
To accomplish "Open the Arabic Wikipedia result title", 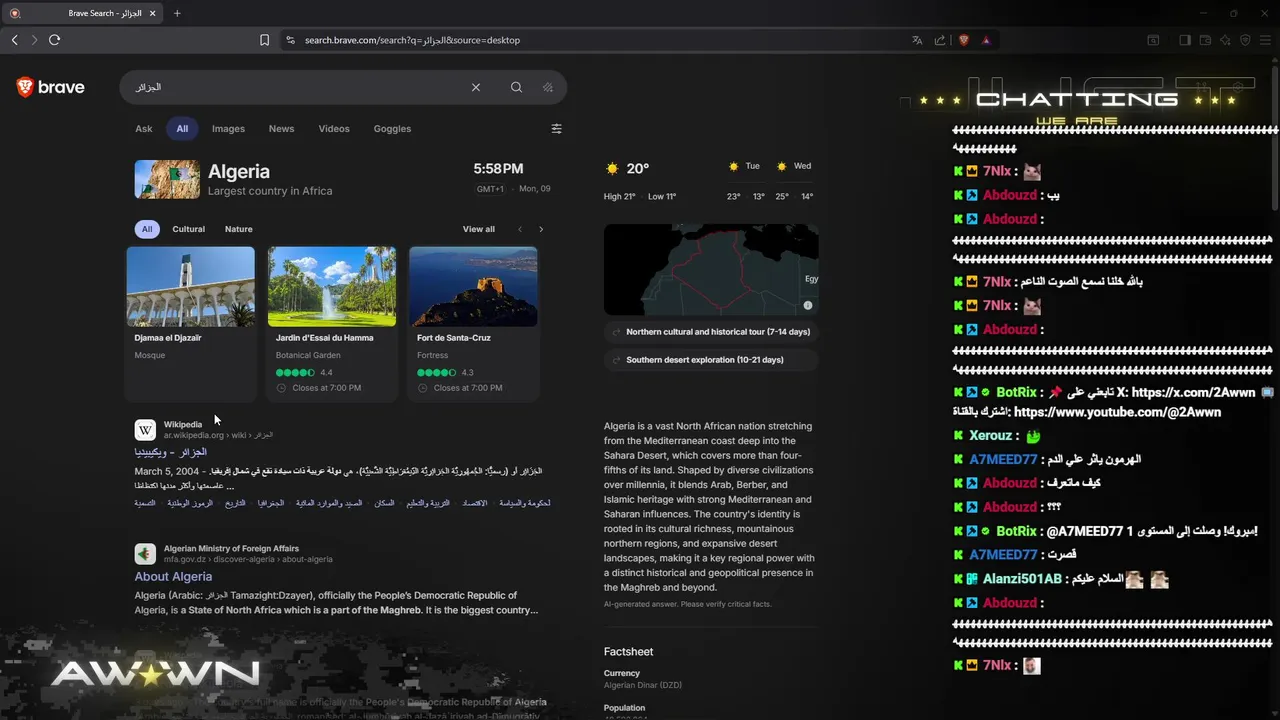I will coord(171,452).
